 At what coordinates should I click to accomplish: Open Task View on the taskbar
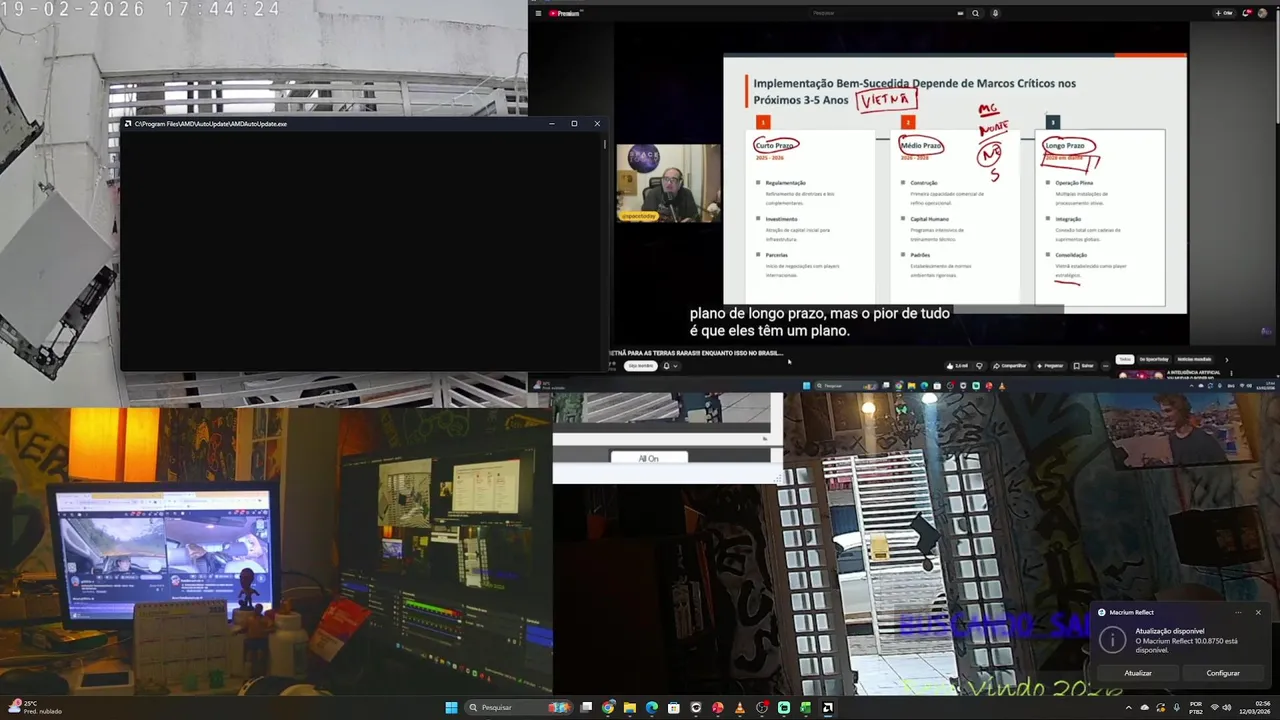586,708
